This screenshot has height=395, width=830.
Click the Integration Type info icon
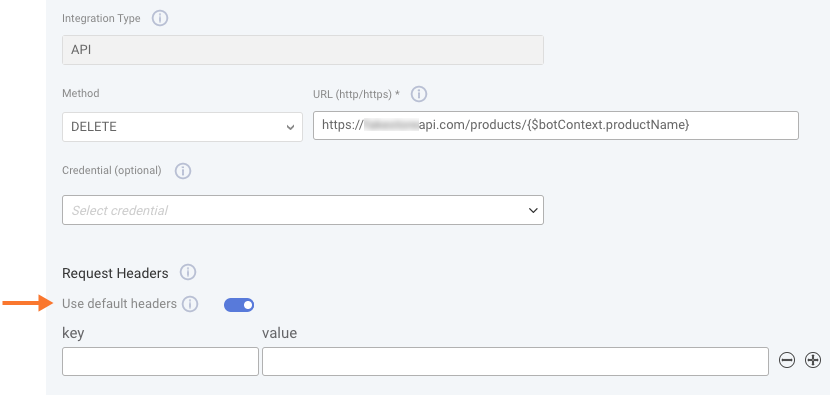[160, 19]
